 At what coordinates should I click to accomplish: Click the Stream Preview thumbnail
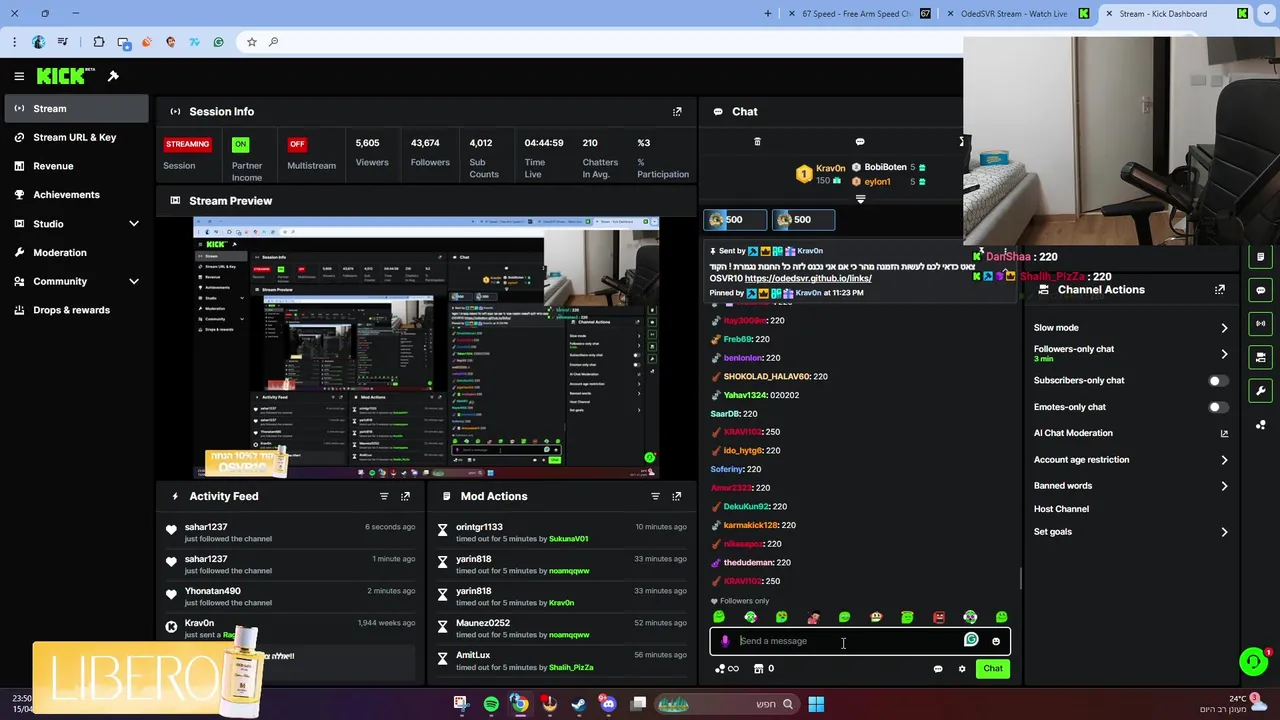[426, 347]
